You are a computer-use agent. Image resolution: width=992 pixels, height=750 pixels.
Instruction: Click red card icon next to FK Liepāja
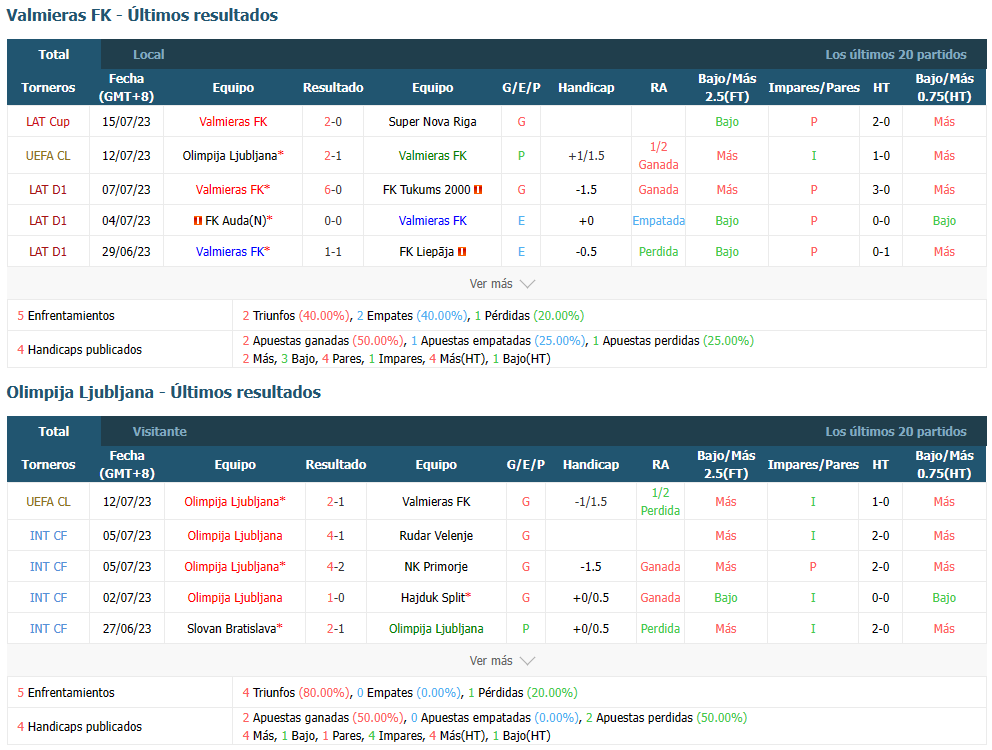pyautogui.click(x=462, y=252)
